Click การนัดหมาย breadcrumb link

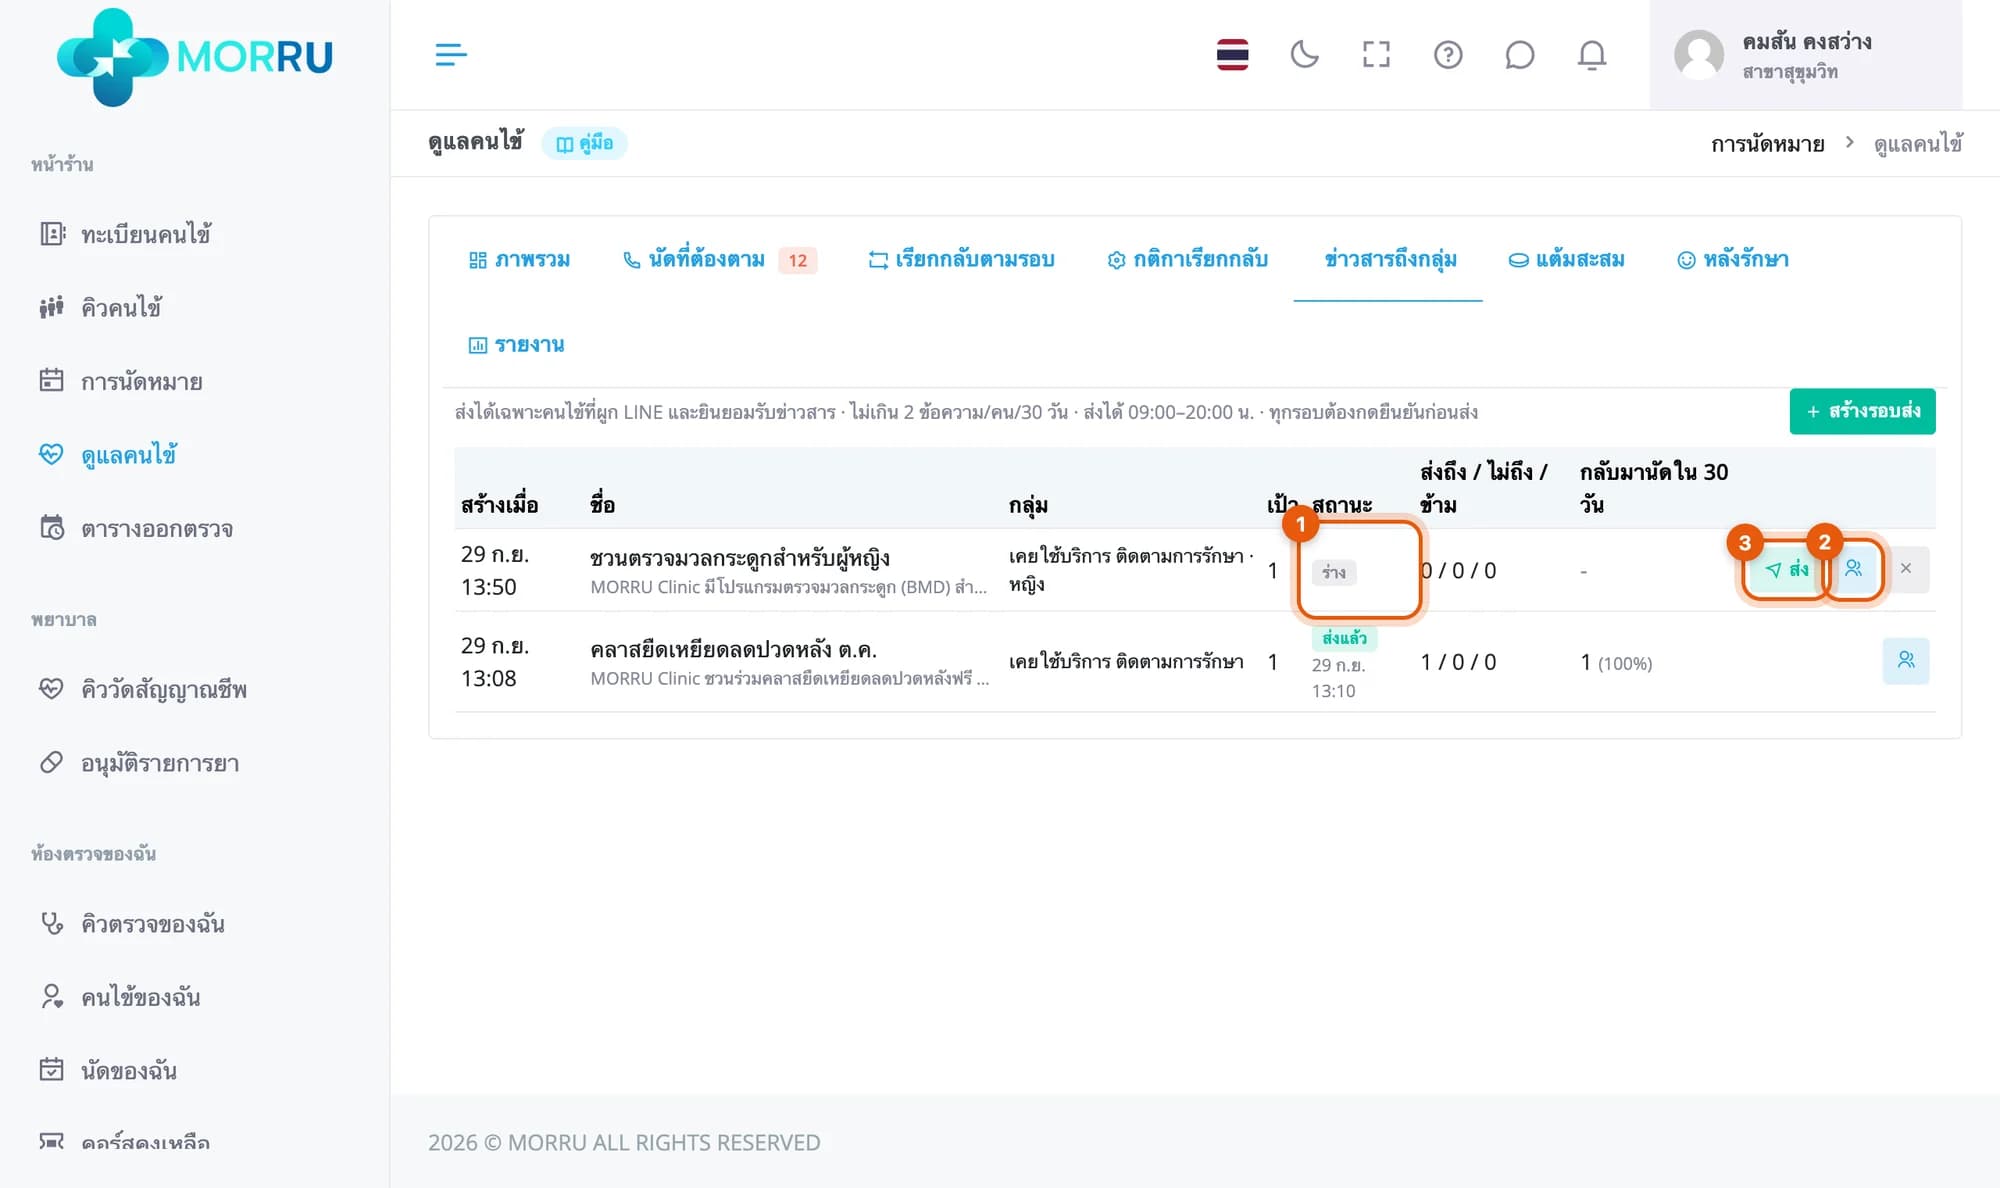pos(1767,144)
